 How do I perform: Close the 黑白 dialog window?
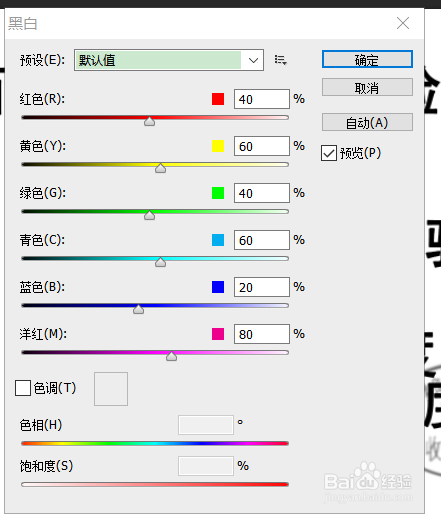(403, 23)
